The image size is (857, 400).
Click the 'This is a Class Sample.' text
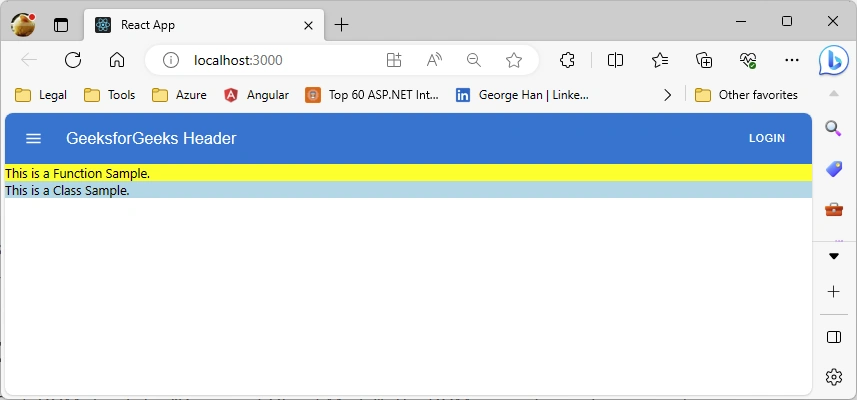pyautogui.click(x=67, y=191)
